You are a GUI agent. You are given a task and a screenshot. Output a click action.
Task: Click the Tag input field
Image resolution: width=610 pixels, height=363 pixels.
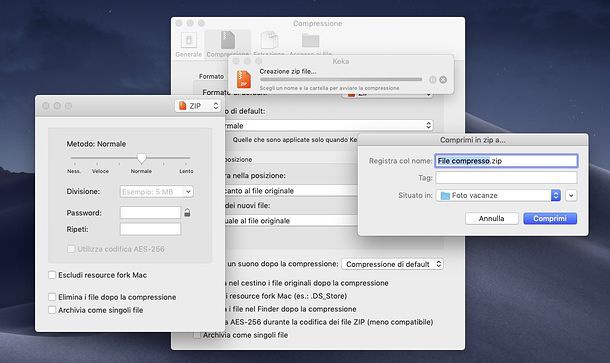506,177
